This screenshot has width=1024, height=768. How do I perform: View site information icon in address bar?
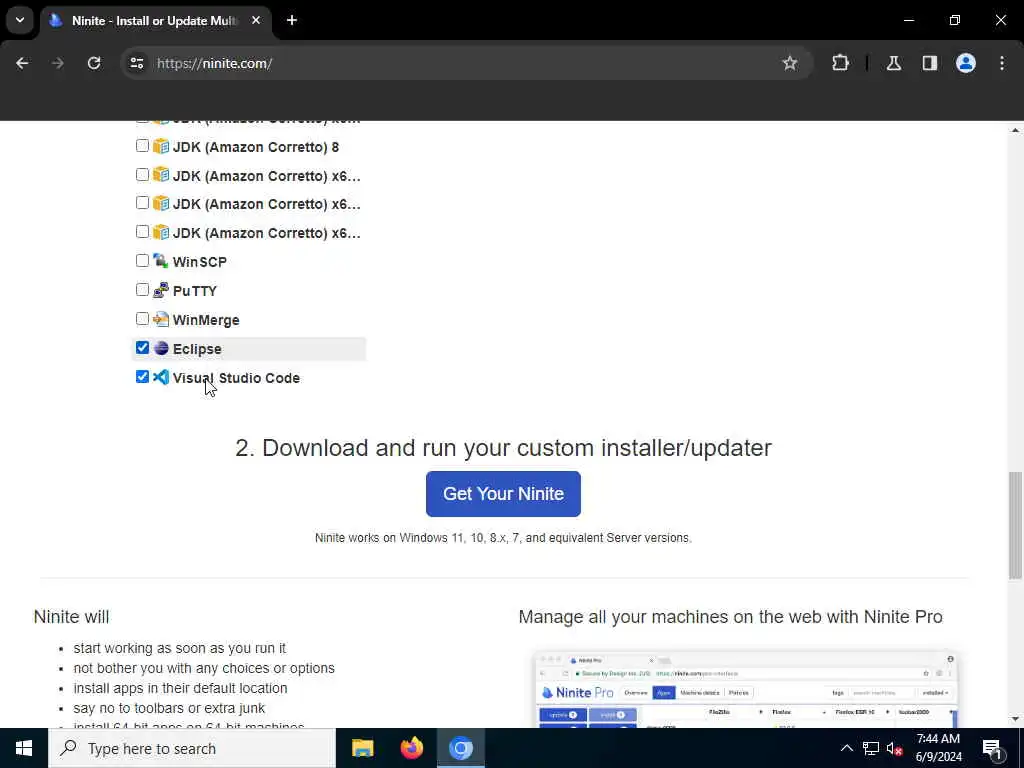[x=136, y=63]
